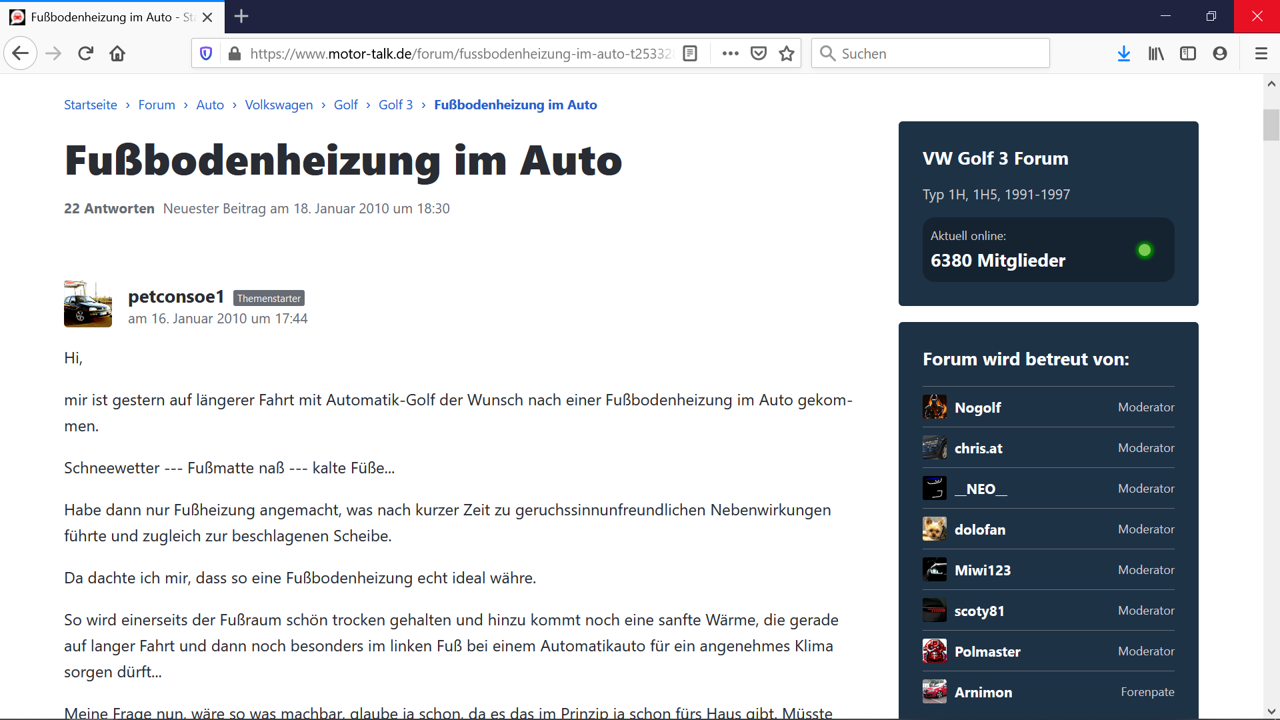The height and width of the screenshot is (720, 1280).
Task: Click Miwi123 avatar thumbnail
Action: (x=934, y=570)
